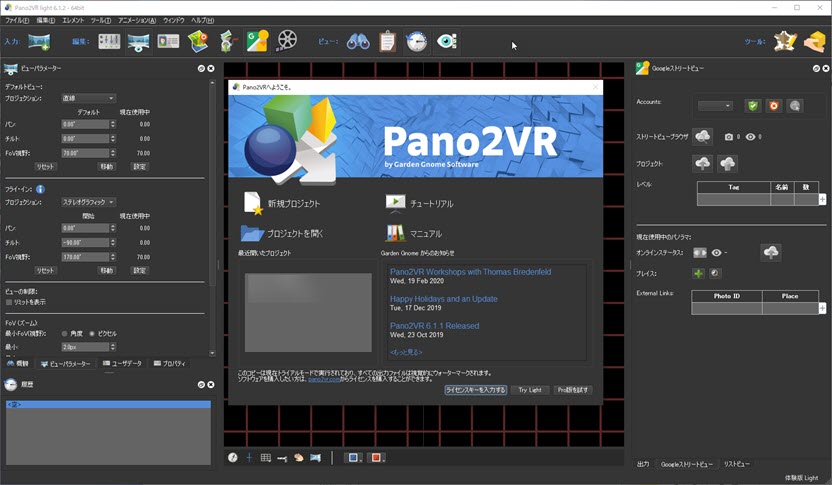Viewport: 832px width, 485px height.
Task: Click the compass icon in viewer toolbar
Action: coord(233,457)
